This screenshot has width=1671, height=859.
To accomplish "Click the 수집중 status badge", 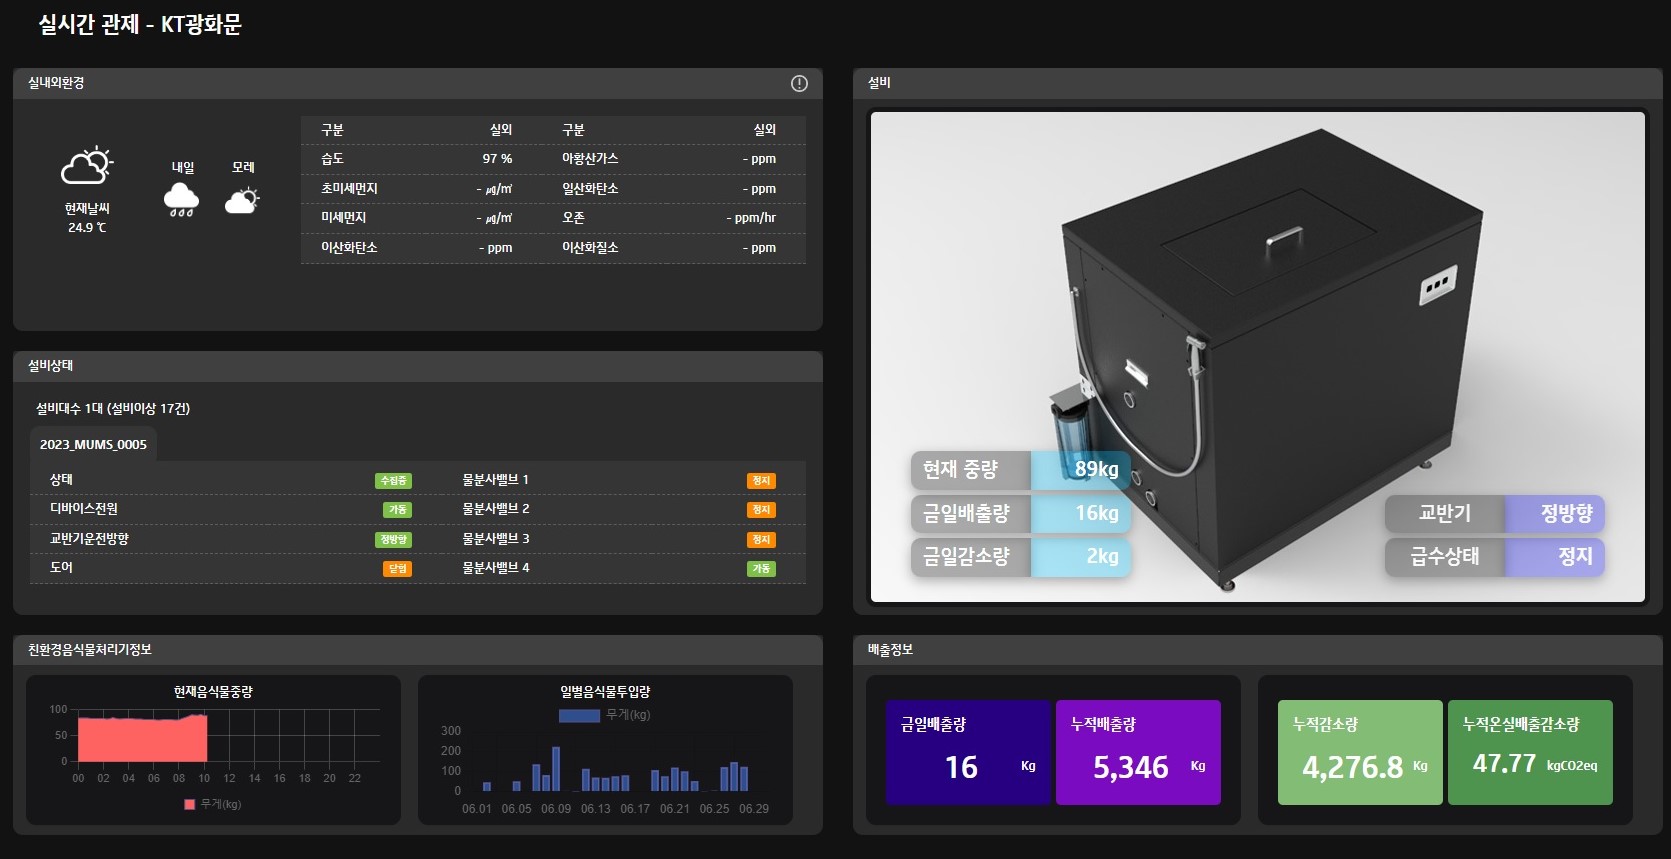I will pyautogui.click(x=393, y=481).
